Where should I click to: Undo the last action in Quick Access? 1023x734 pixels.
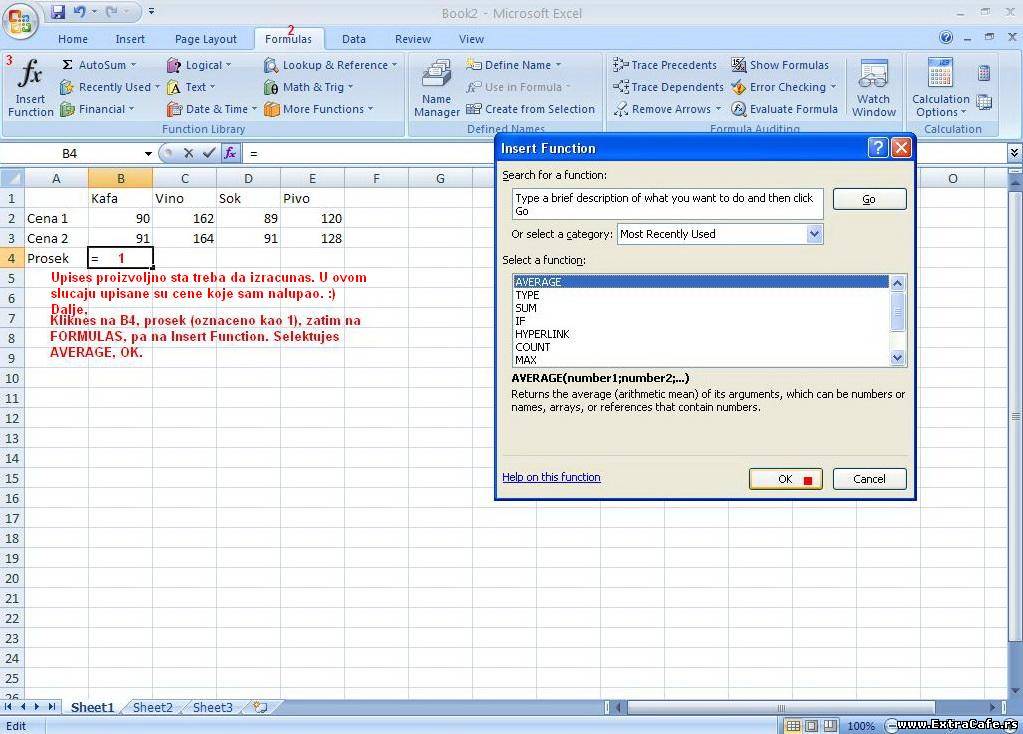[x=80, y=12]
